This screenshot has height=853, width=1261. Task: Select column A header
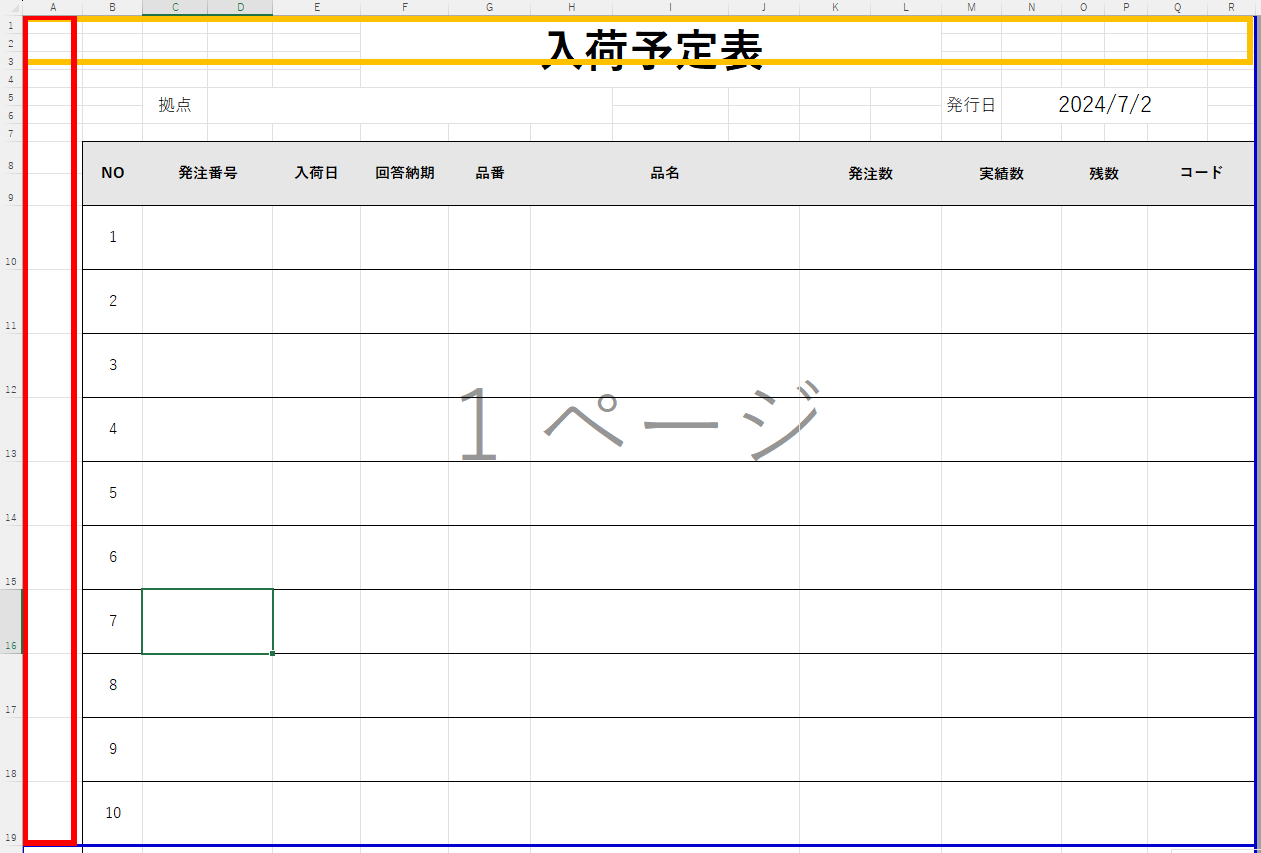tap(52, 7)
